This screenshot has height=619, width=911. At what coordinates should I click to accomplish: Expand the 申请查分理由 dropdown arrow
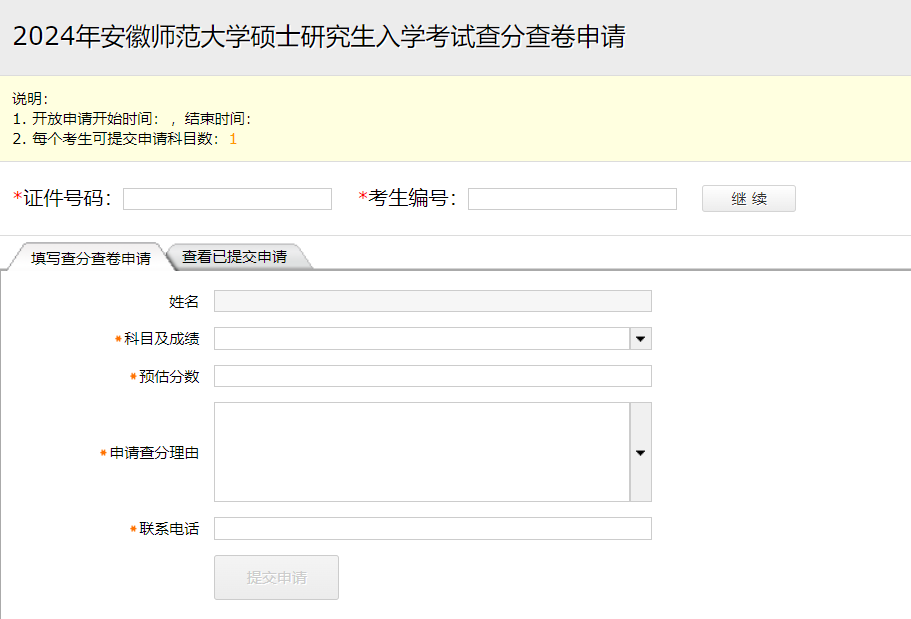pos(640,452)
